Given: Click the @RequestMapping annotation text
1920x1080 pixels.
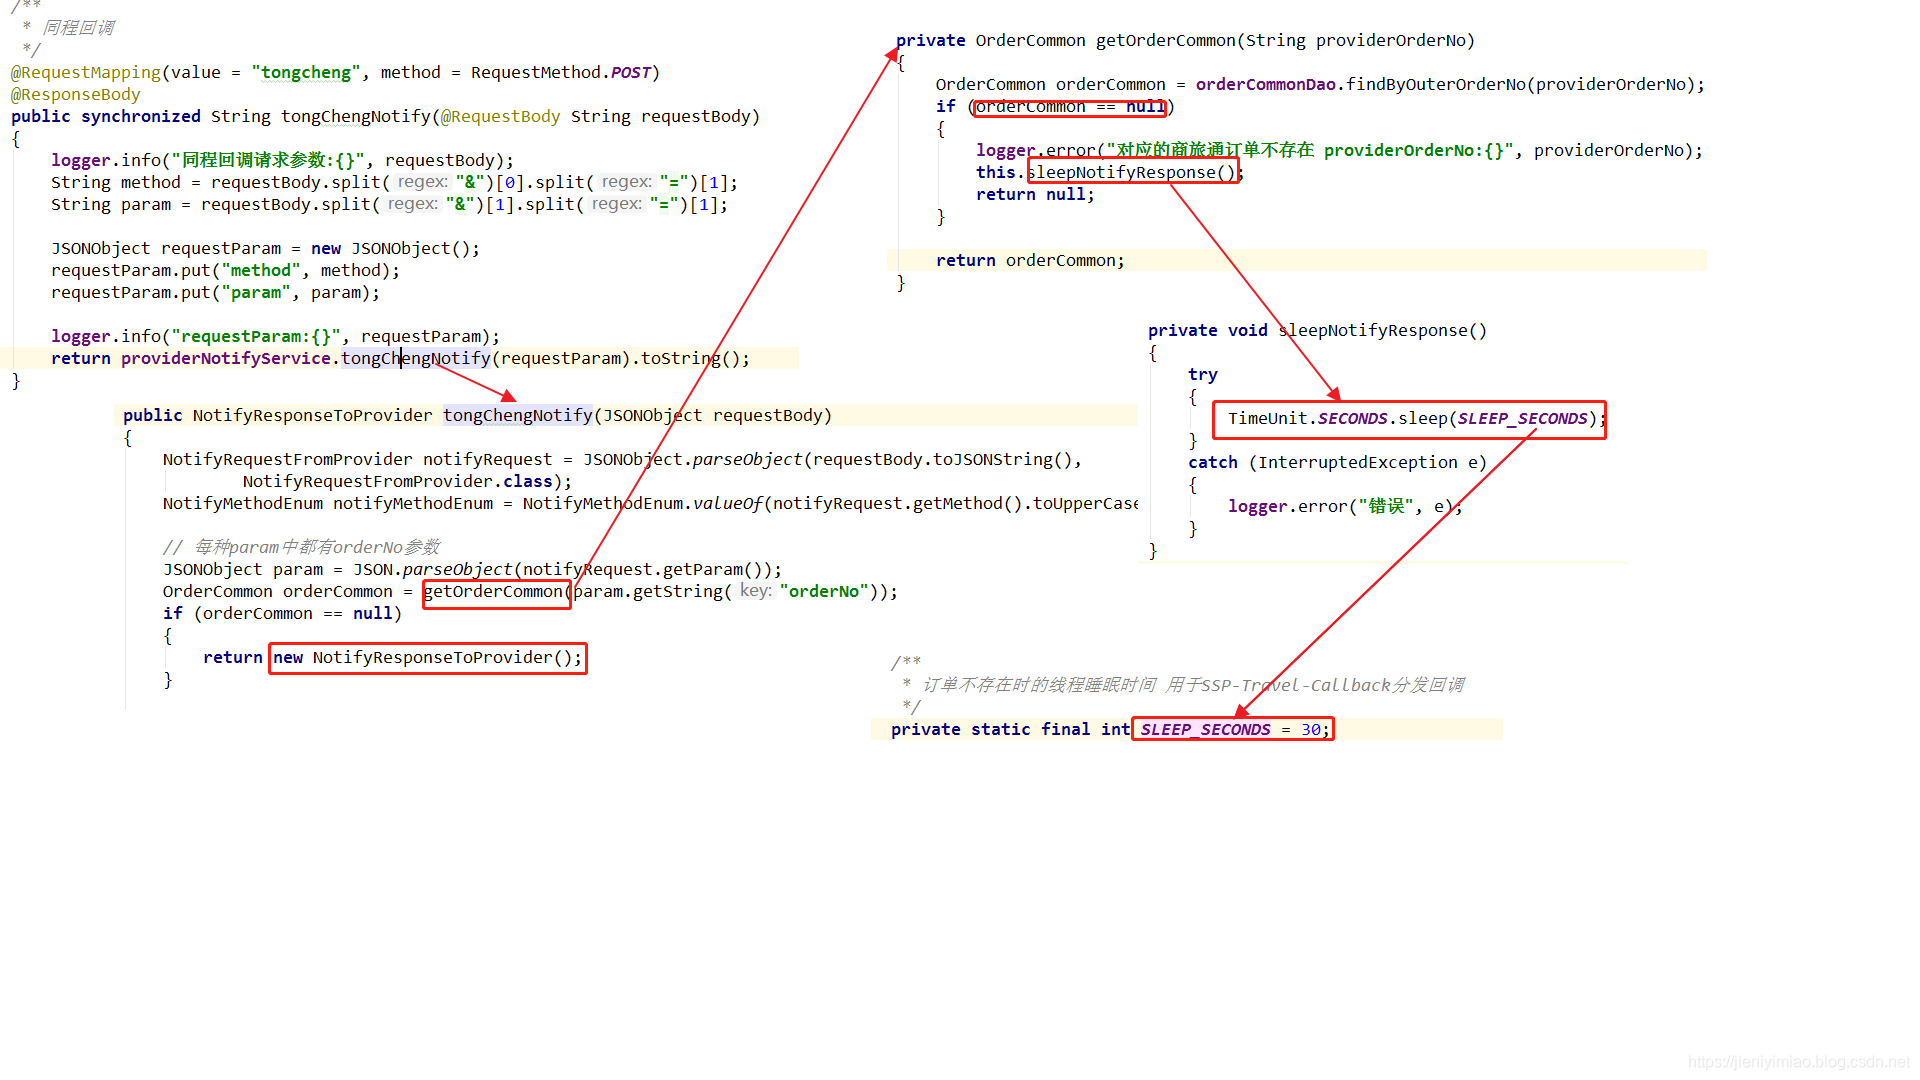Looking at the screenshot, I should tap(85, 72).
